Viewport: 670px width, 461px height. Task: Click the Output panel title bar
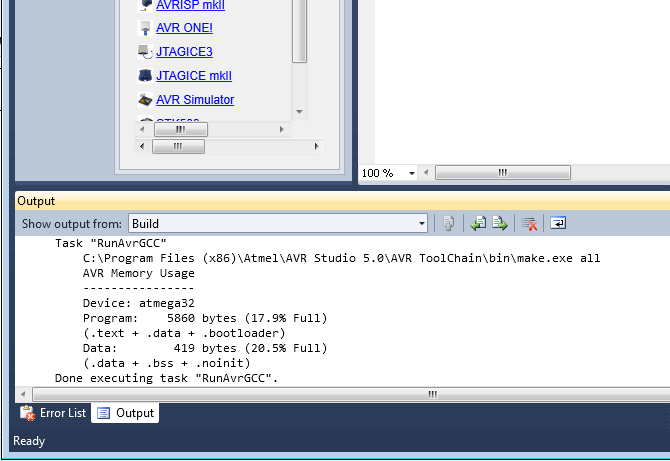tap(343, 201)
